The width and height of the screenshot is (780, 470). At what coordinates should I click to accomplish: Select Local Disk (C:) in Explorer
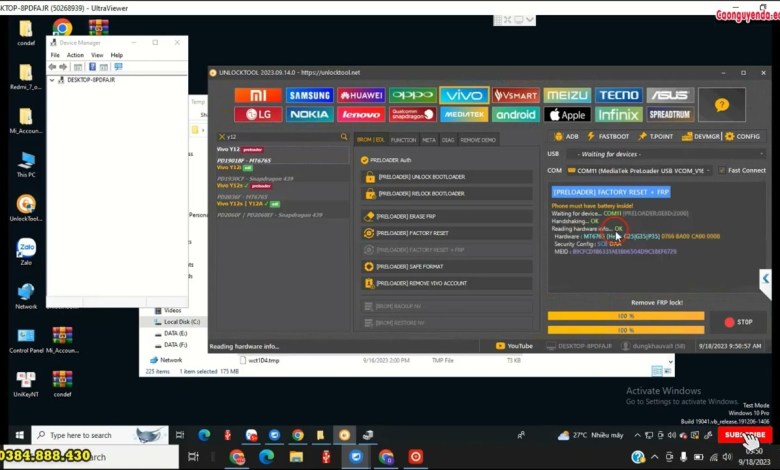pos(177,322)
